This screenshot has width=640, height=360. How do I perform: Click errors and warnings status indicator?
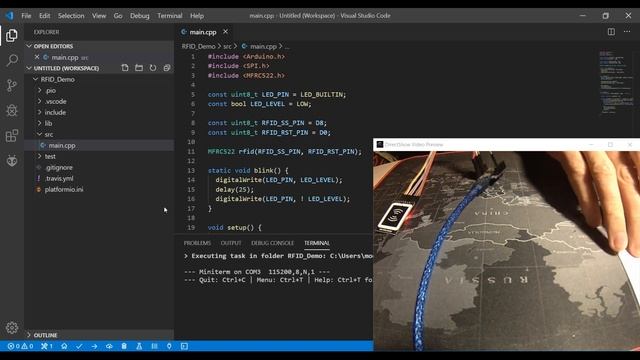tap(20, 346)
